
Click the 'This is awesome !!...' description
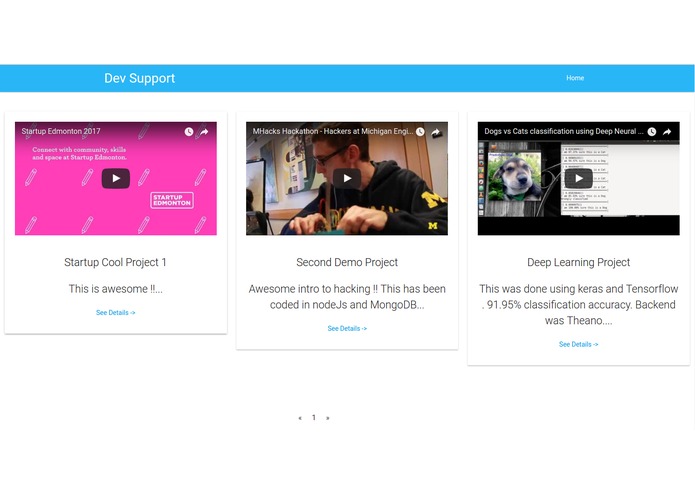point(116,289)
